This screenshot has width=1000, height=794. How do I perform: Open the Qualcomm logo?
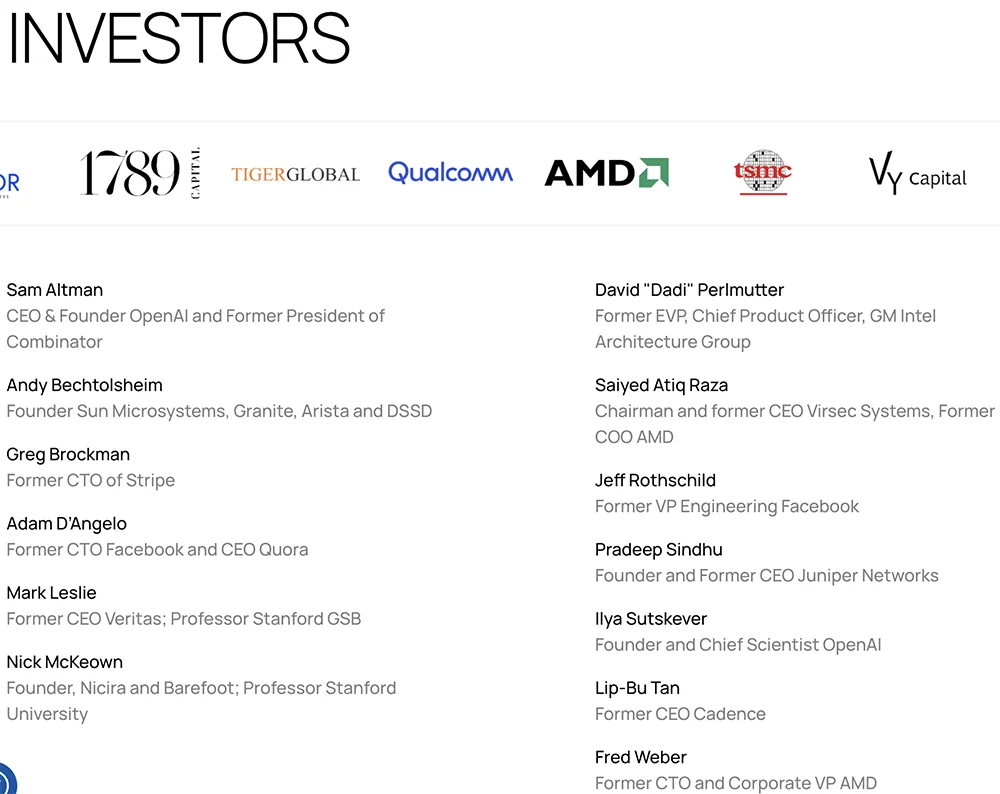[450, 173]
